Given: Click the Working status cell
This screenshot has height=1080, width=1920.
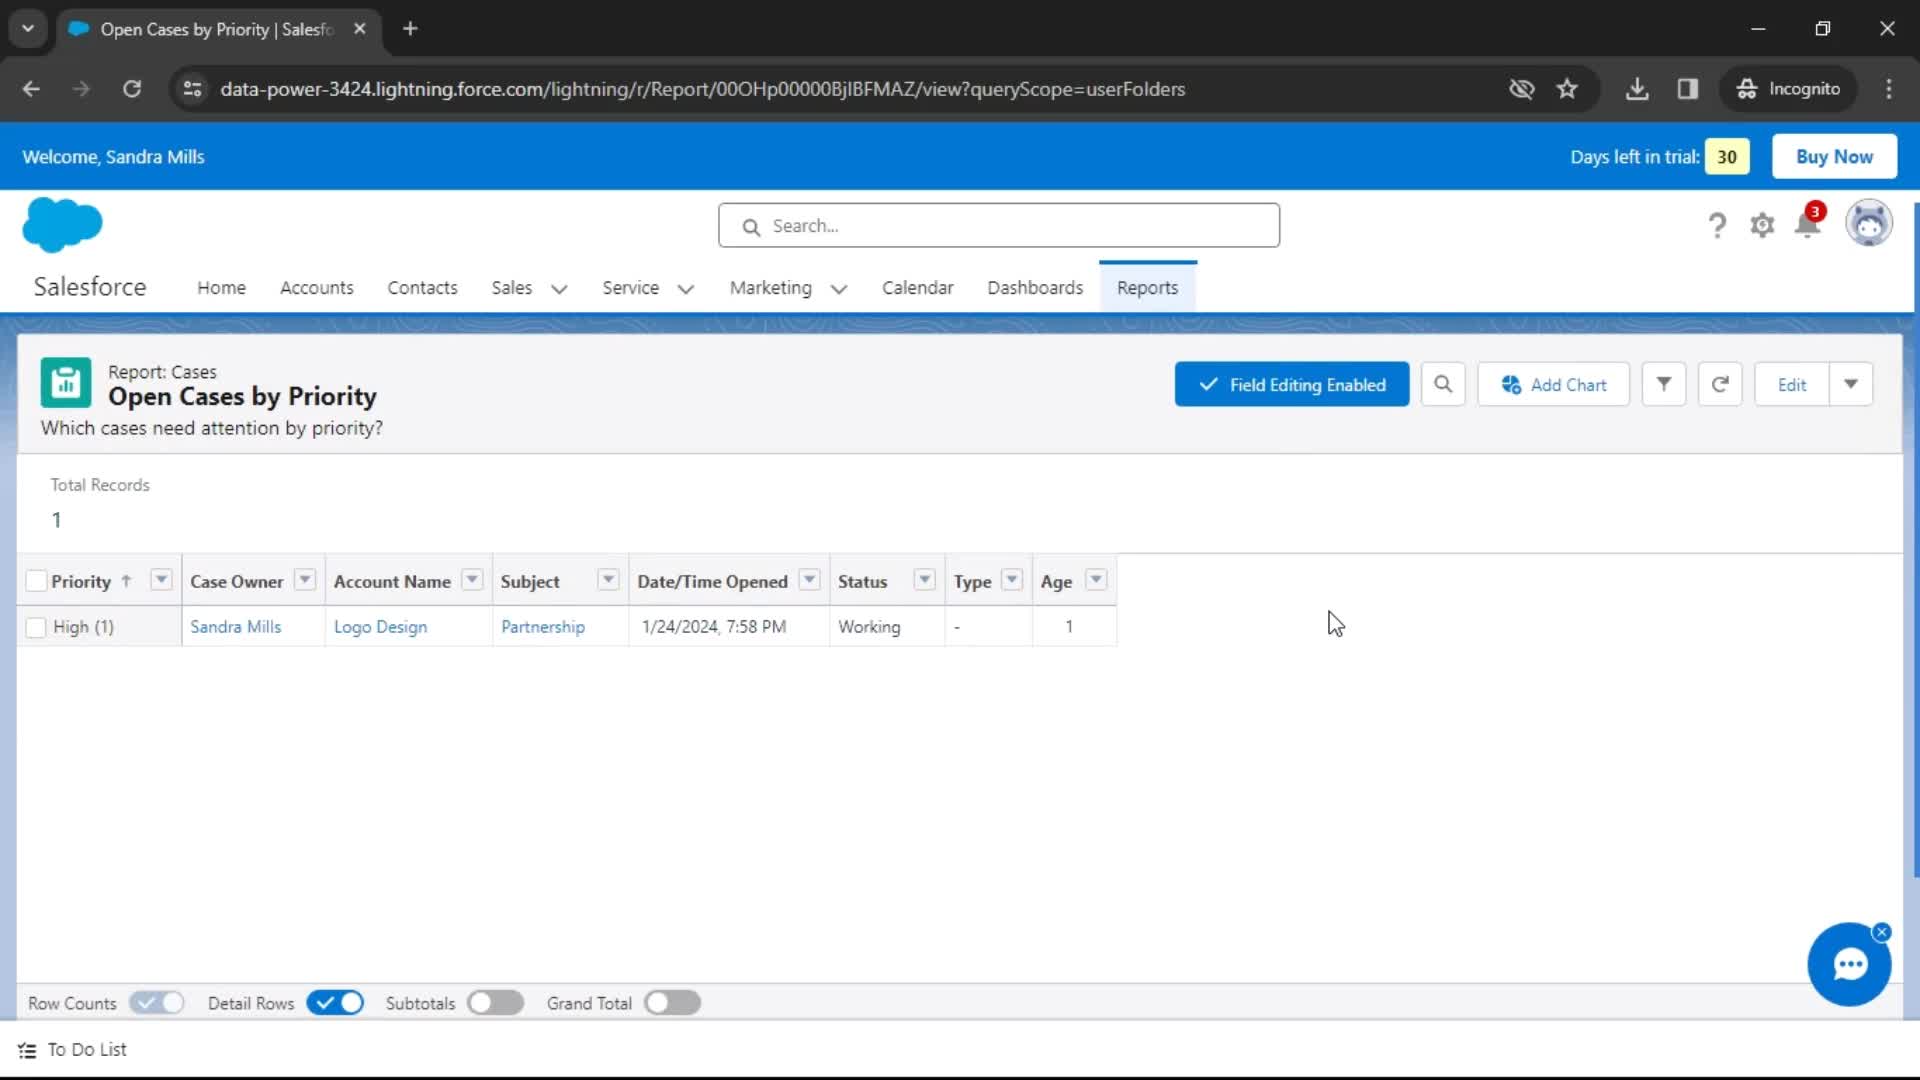Looking at the screenshot, I should (x=886, y=627).
